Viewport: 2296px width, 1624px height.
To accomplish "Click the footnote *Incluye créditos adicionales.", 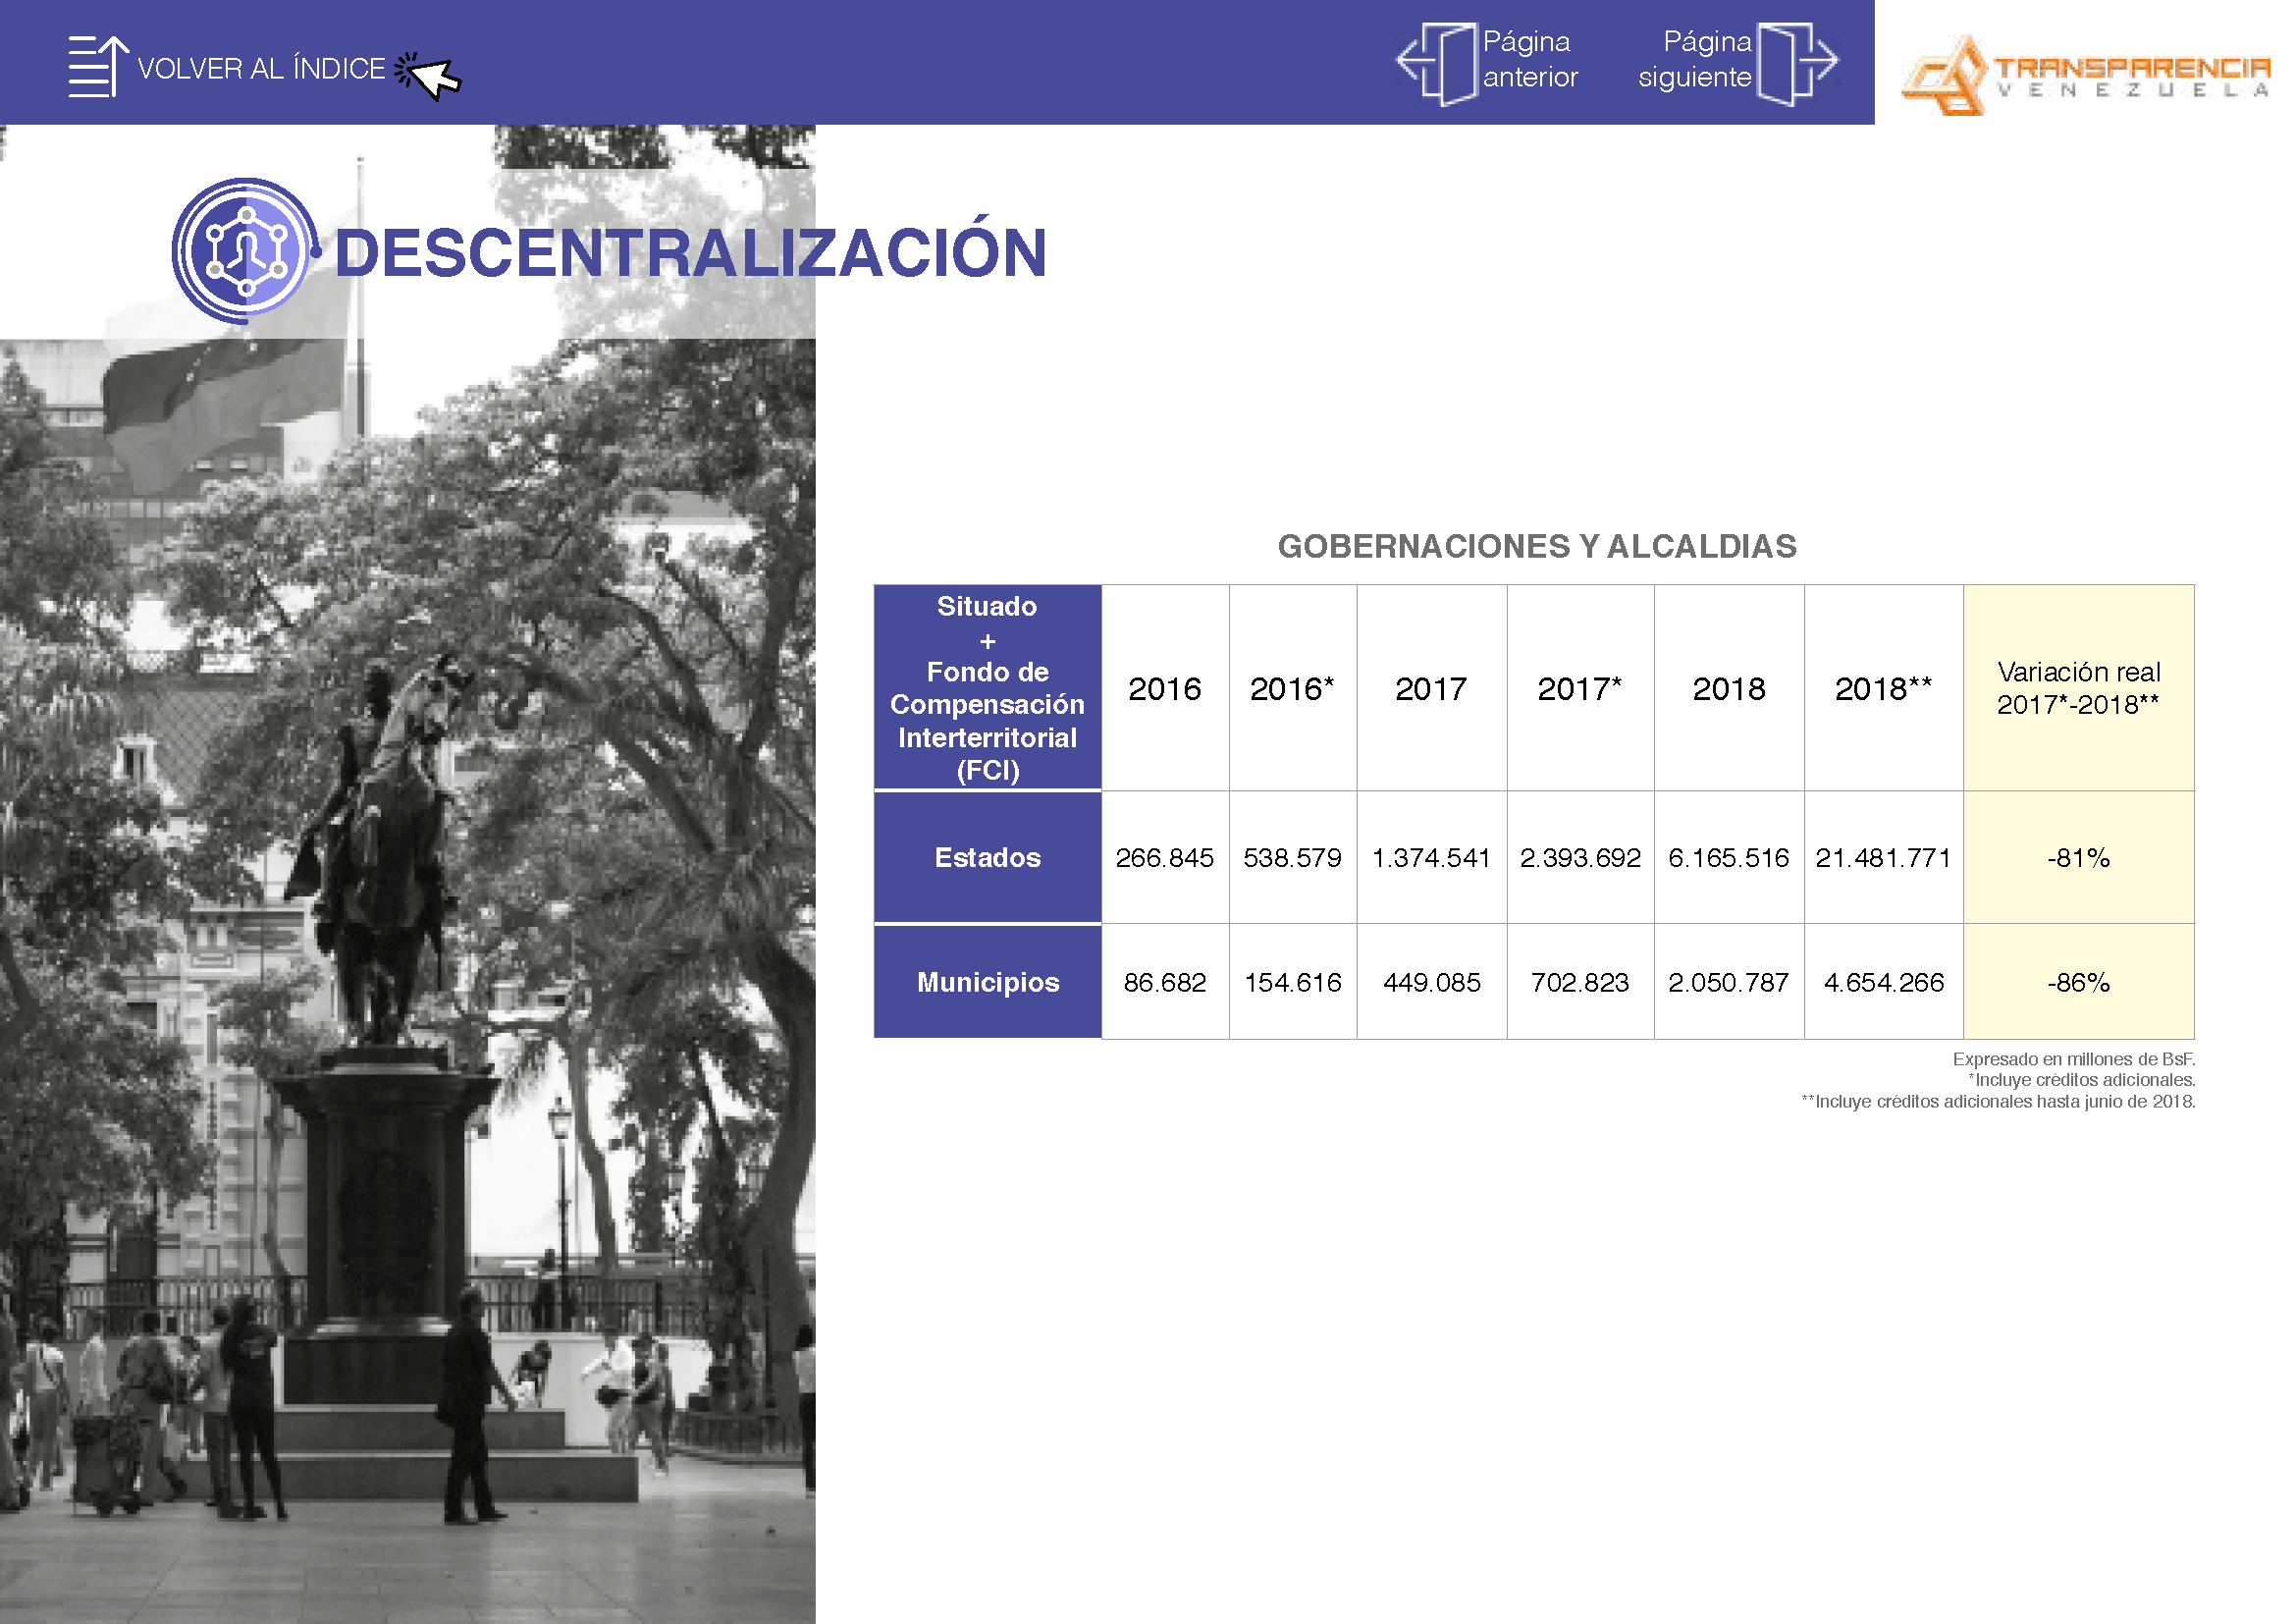I will [x=2081, y=1080].
